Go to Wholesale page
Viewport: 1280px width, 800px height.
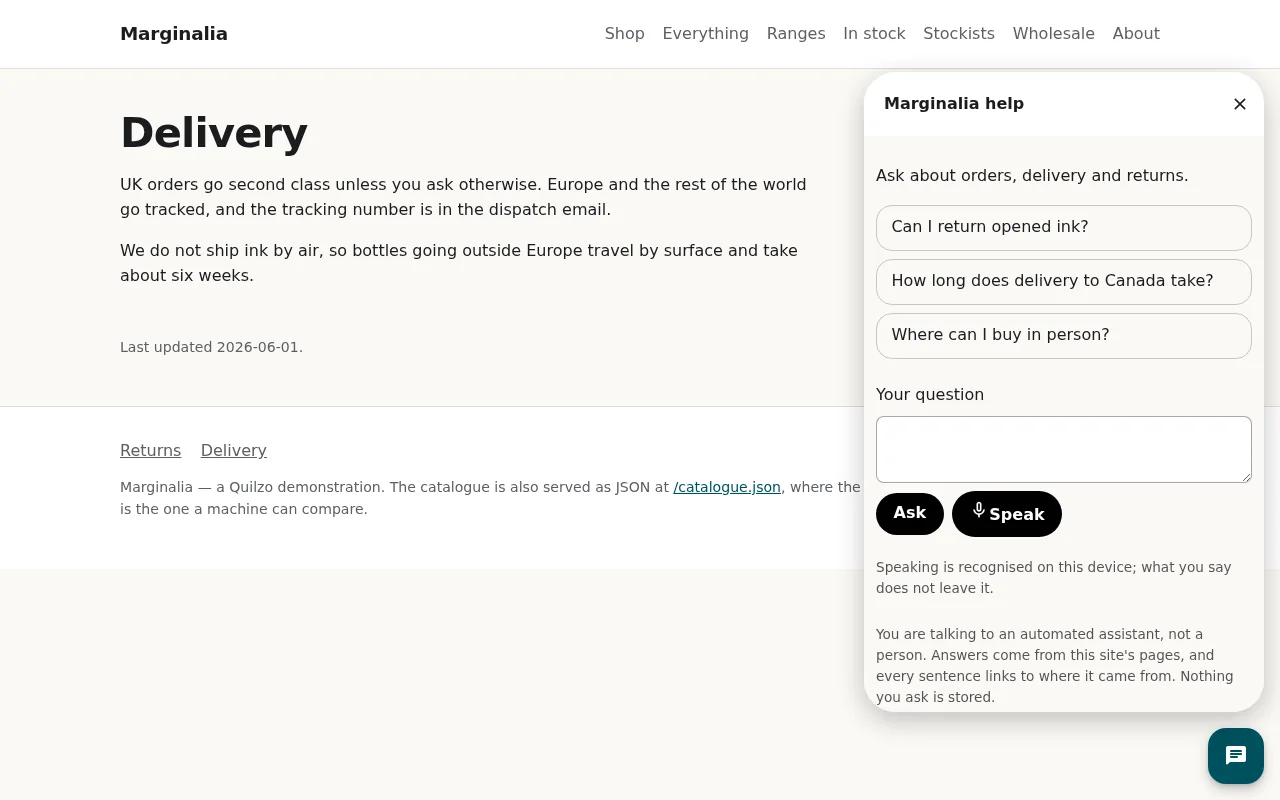[1054, 34]
